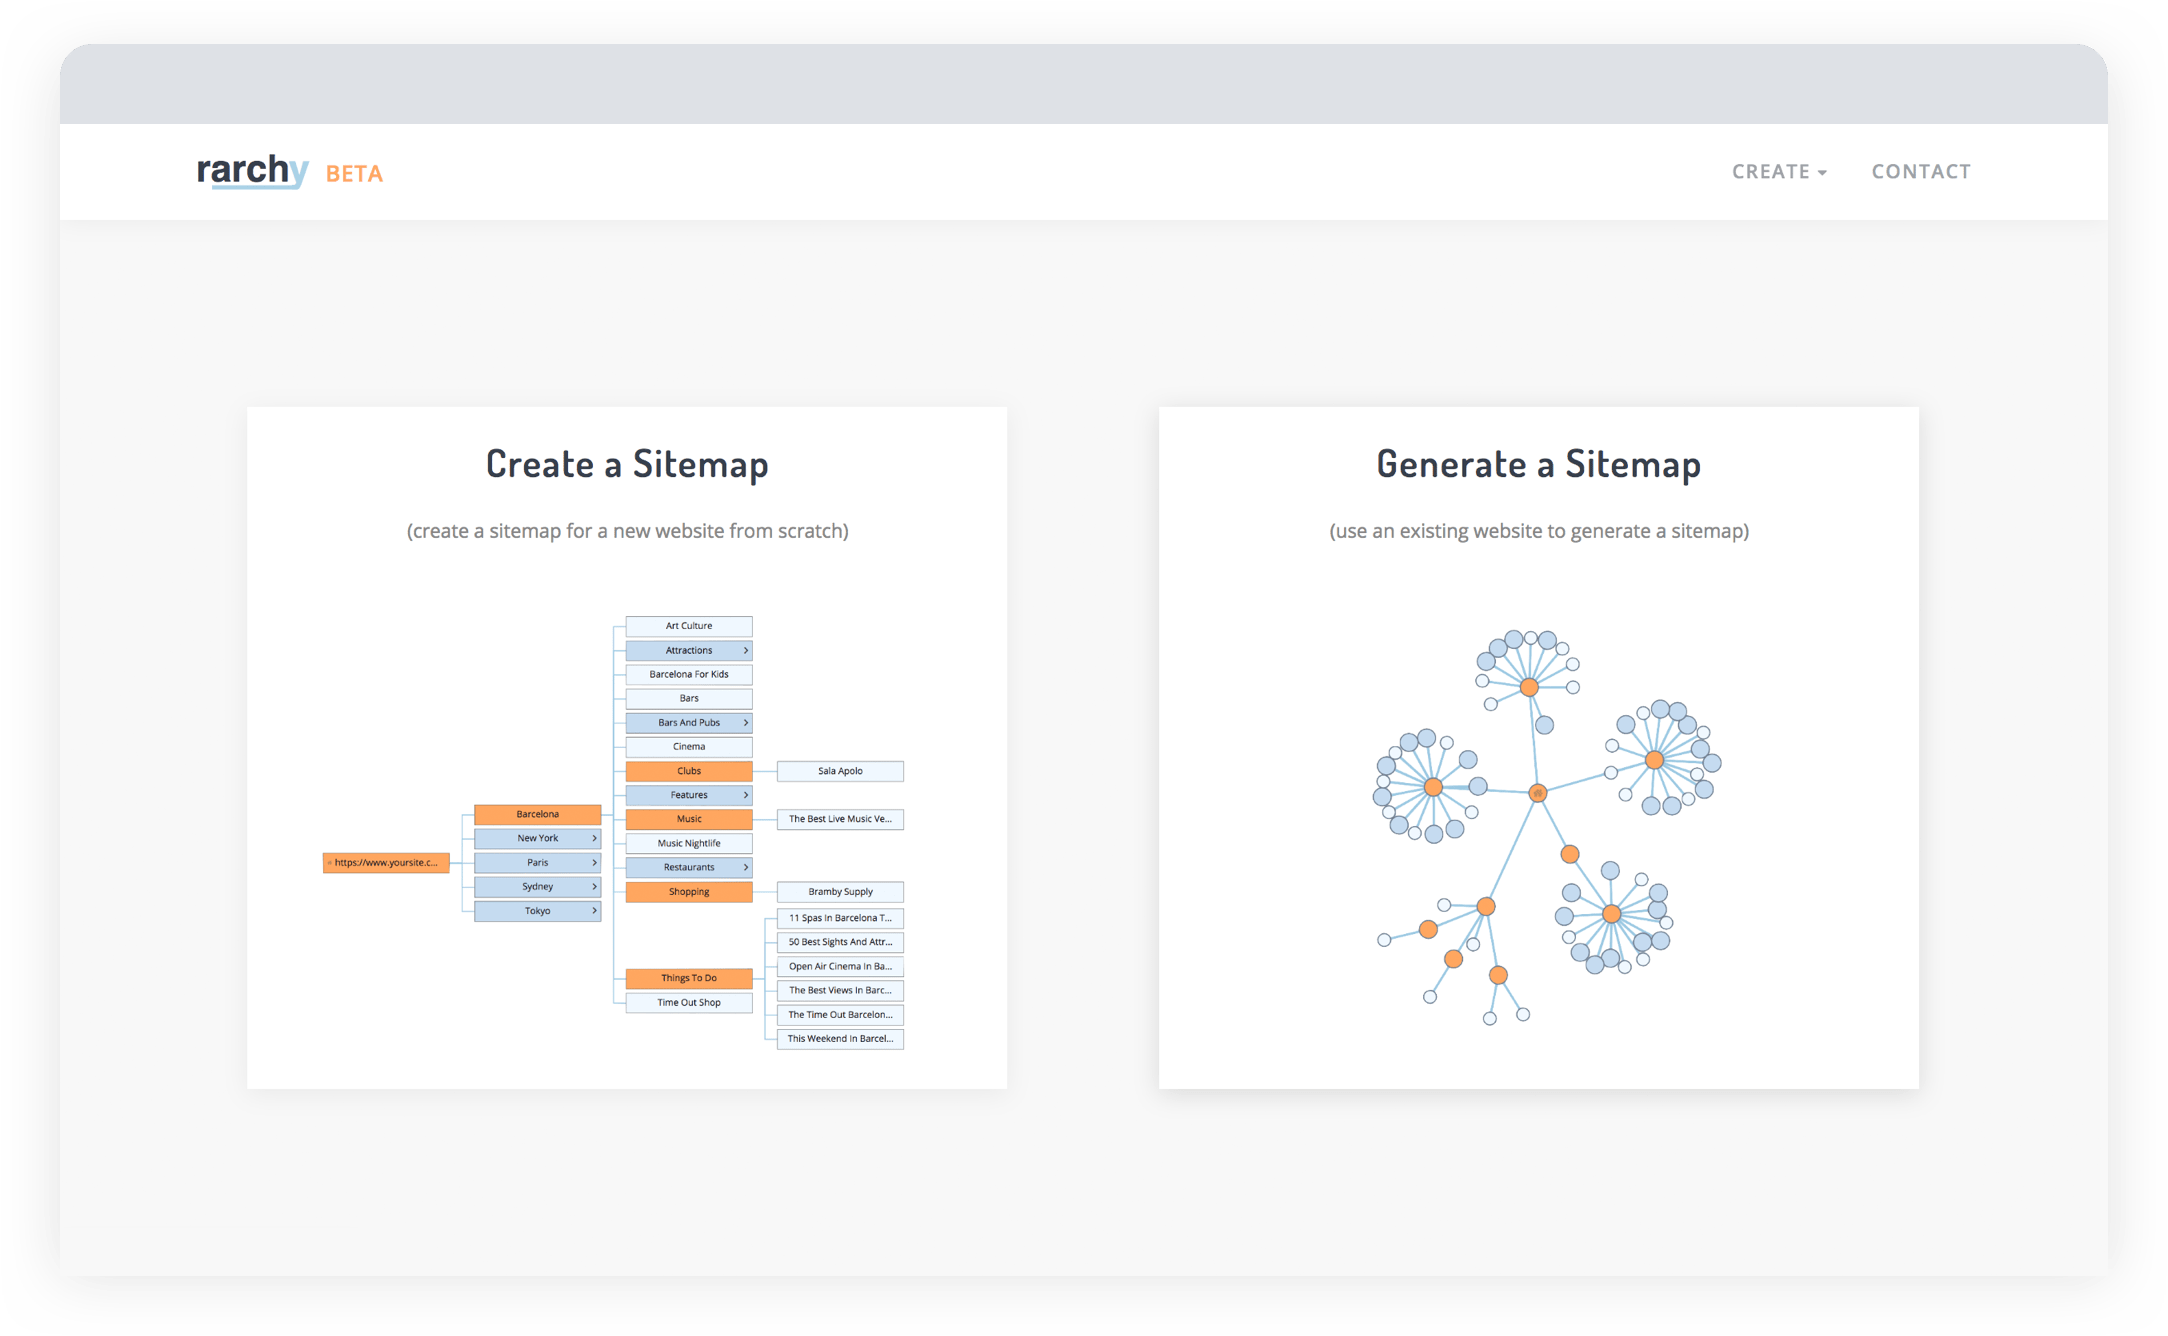Click the central home node in graph
Viewport: 2168px width, 1336px height.
click(x=1538, y=793)
